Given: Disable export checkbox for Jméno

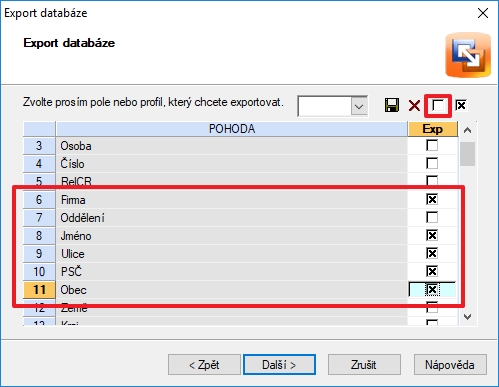Looking at the screenshot, I should 432,235.
